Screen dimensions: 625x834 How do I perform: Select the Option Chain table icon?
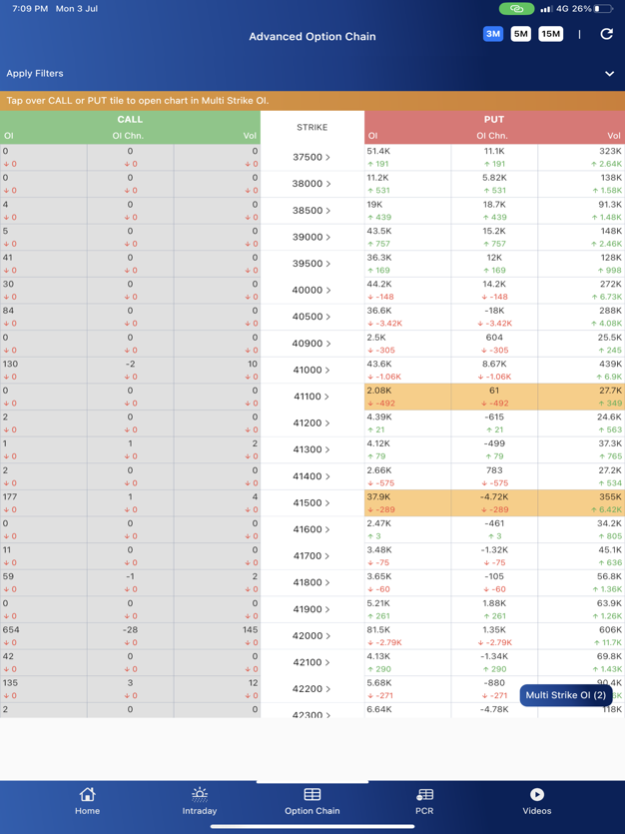(312, 794)
